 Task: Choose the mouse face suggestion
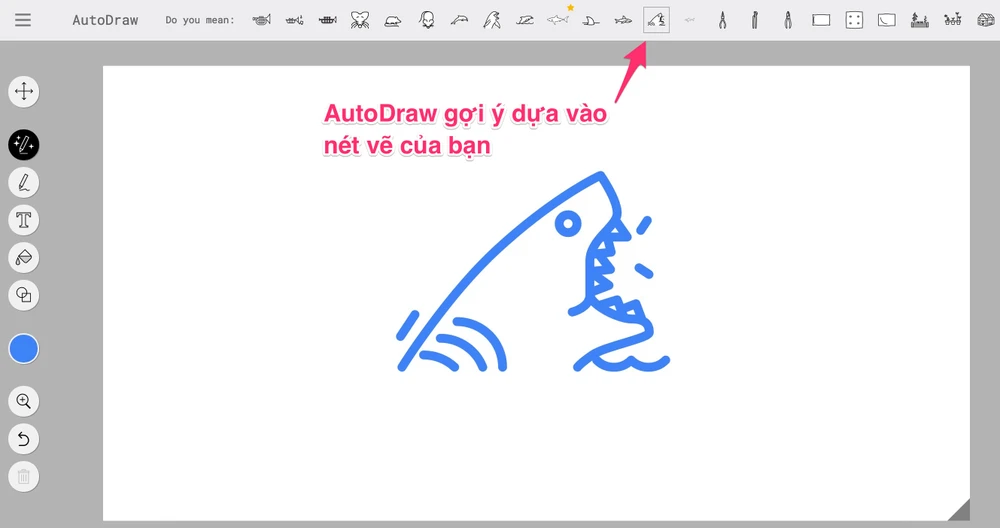[360, 20]
